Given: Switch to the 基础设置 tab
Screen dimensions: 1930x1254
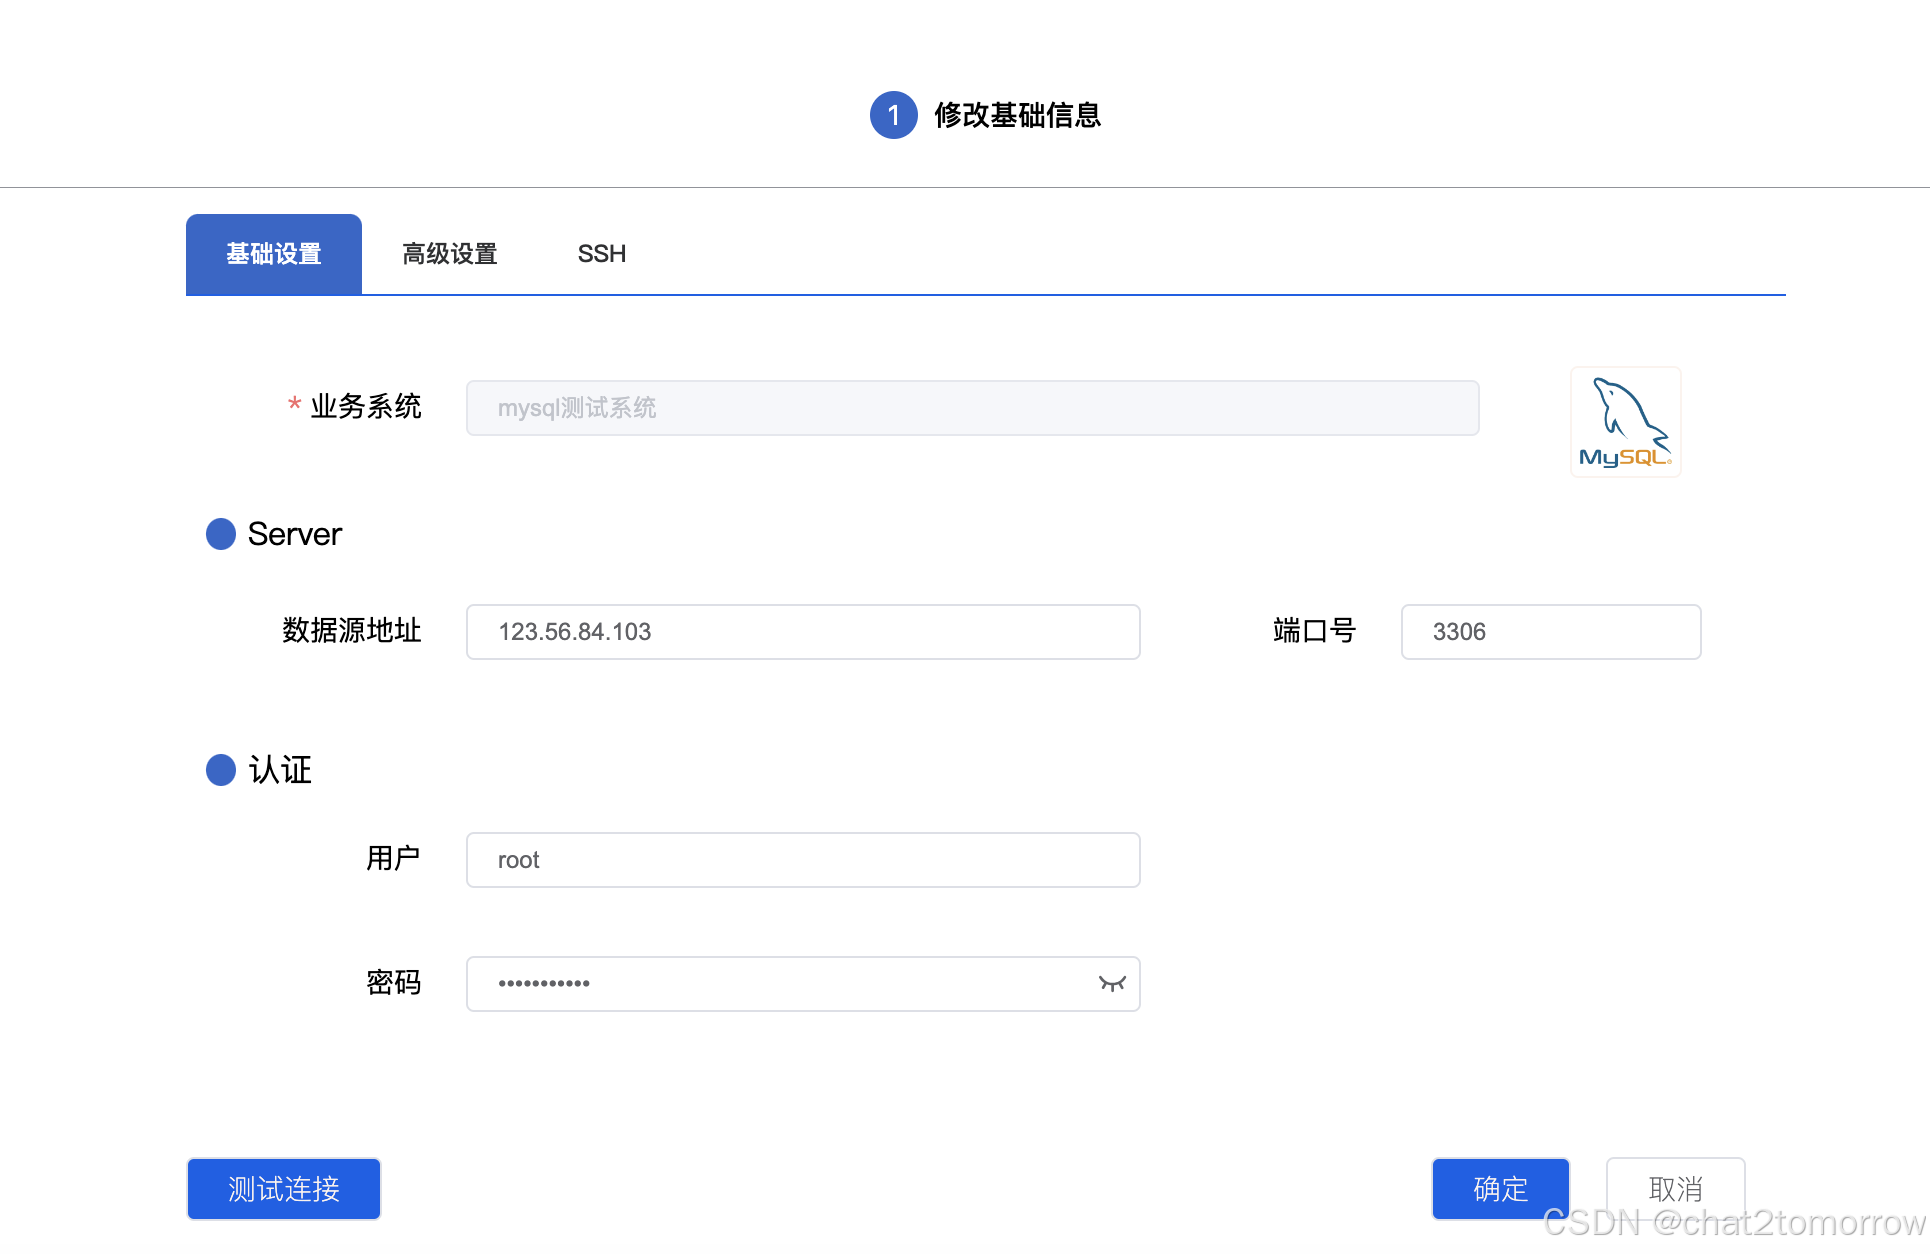Looking at the screenshot, I should (x=274, y=254).
